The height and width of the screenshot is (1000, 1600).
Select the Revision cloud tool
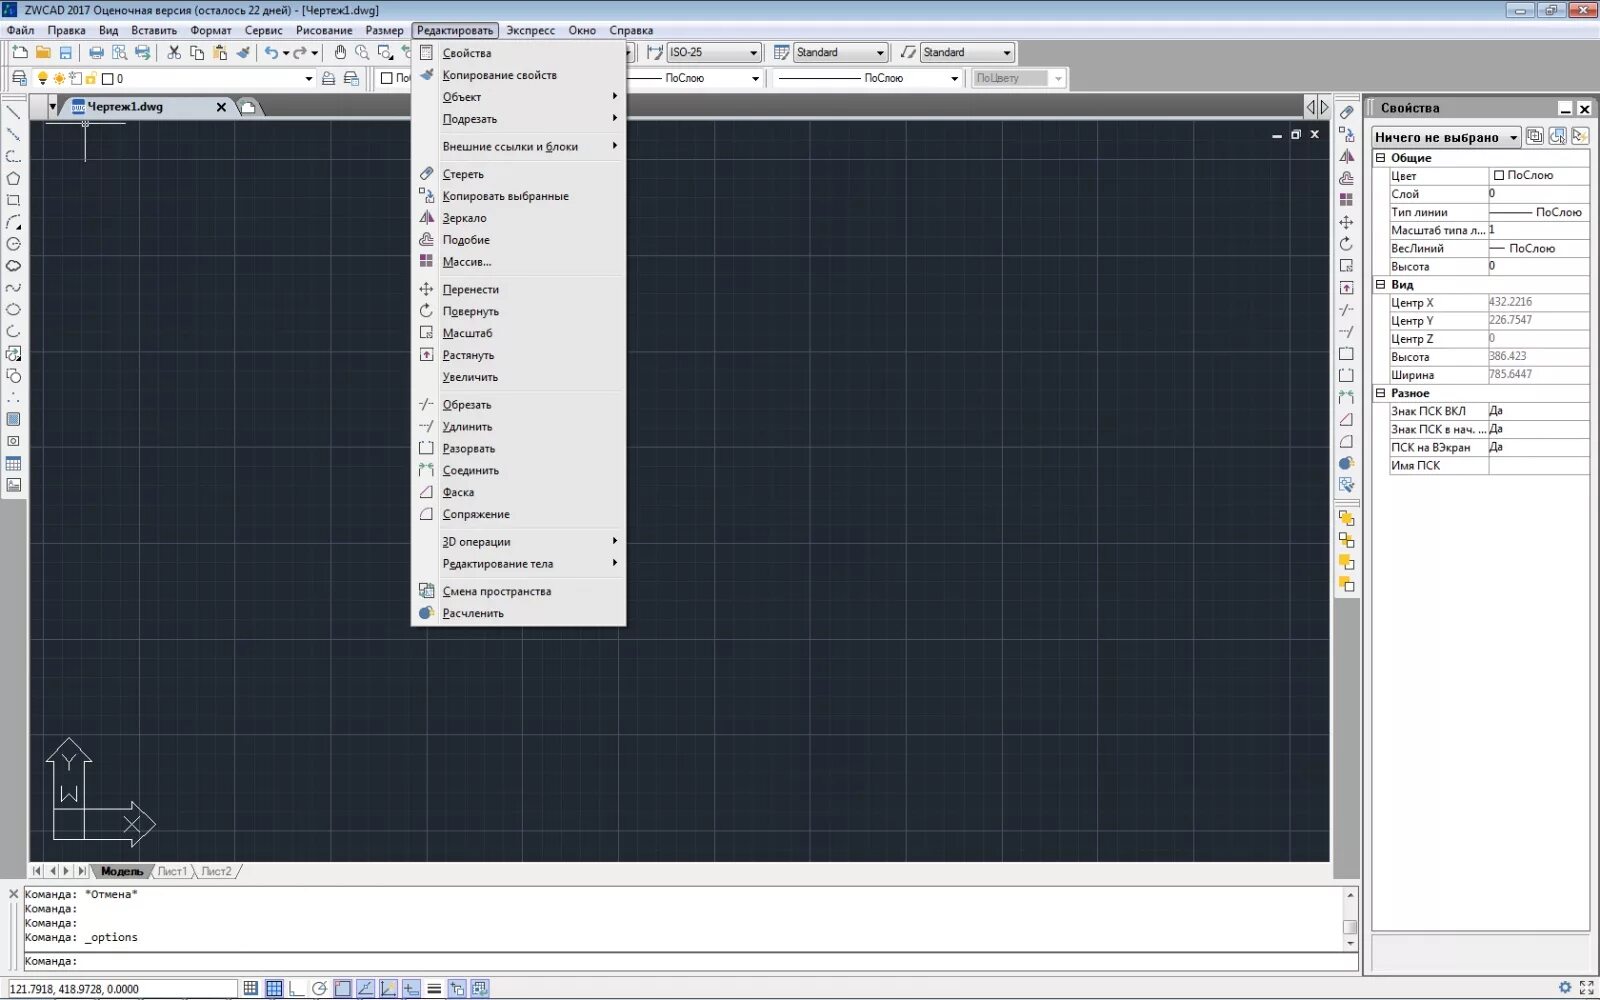13,266
